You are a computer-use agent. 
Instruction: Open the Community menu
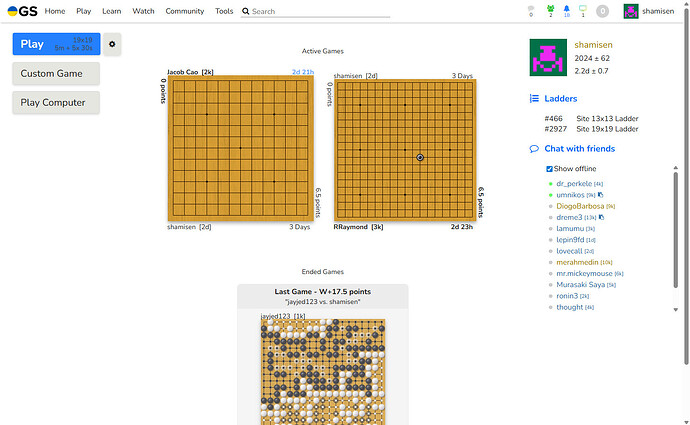pos(184,11)
